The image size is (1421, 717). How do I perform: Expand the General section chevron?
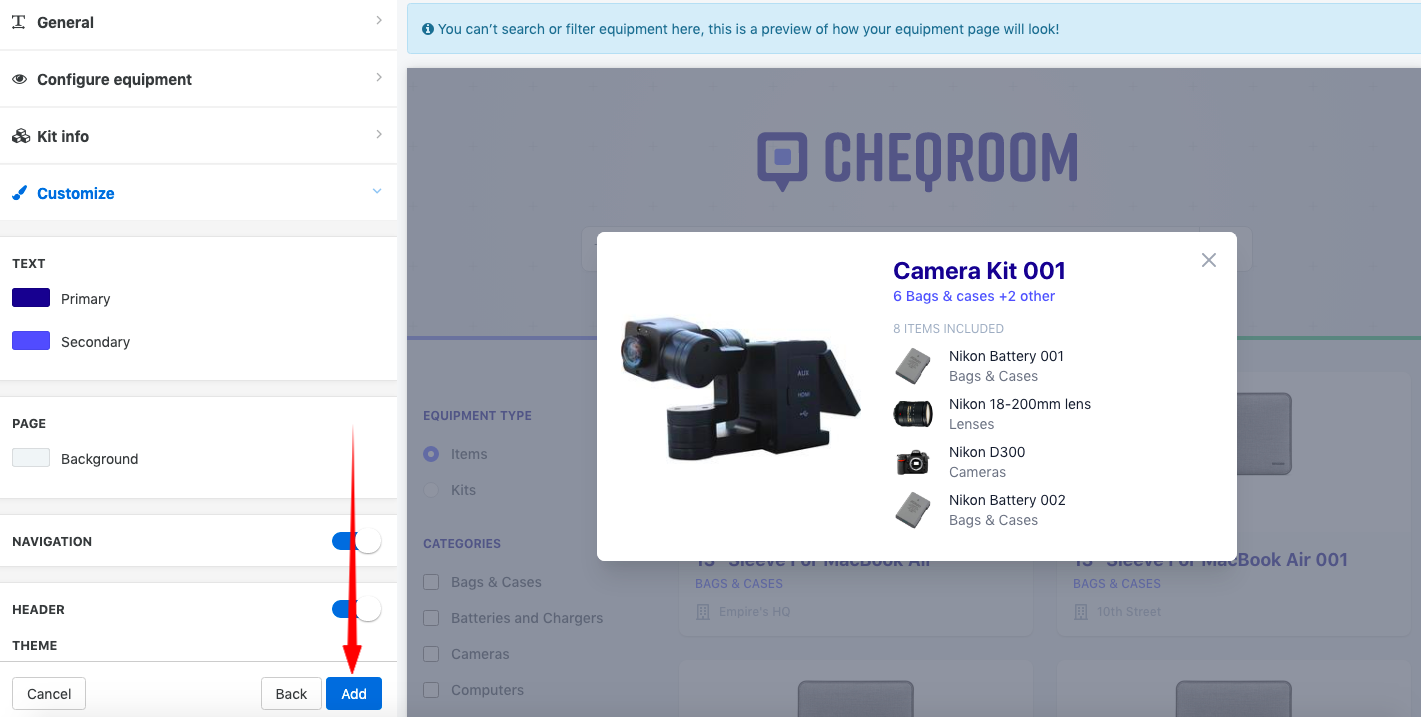click(378, 20)
